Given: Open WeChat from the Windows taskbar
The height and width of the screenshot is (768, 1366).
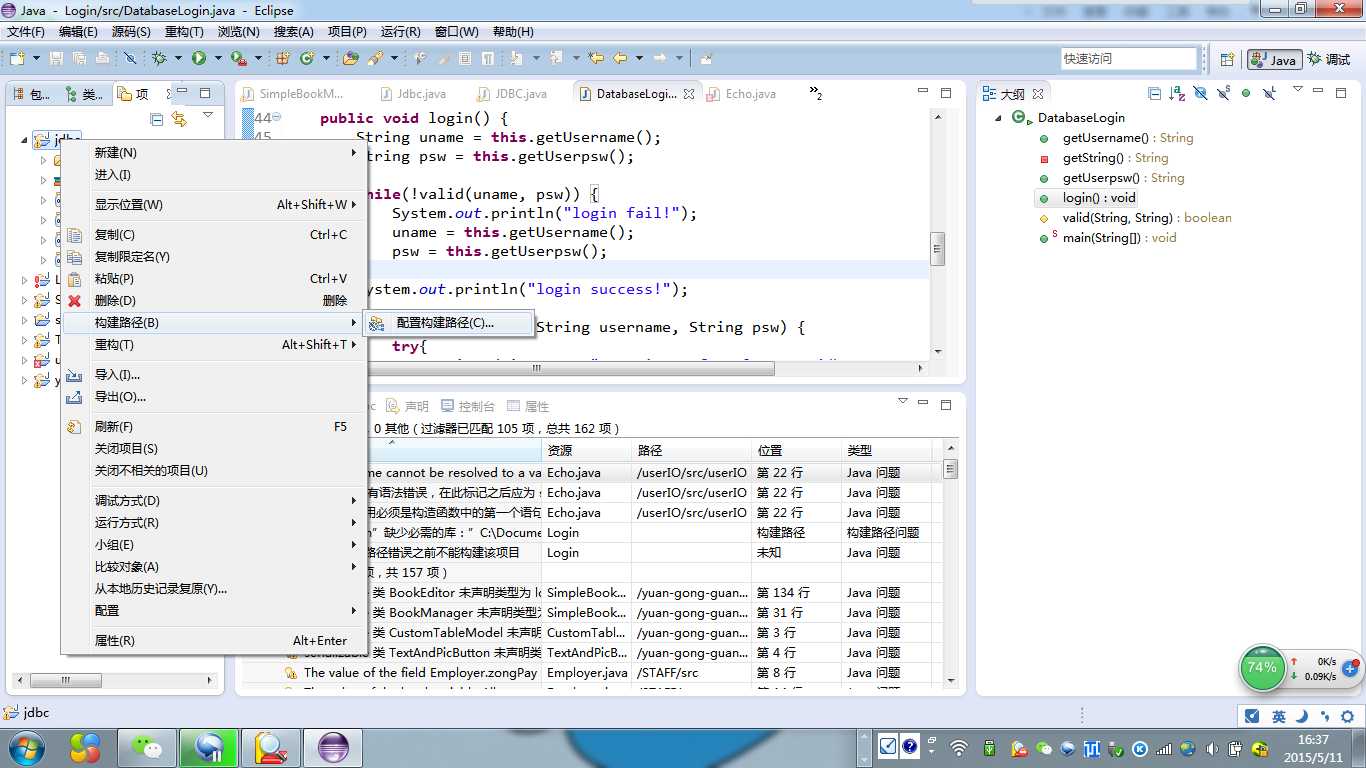Looking at the screenshot, I should (147, 747).
